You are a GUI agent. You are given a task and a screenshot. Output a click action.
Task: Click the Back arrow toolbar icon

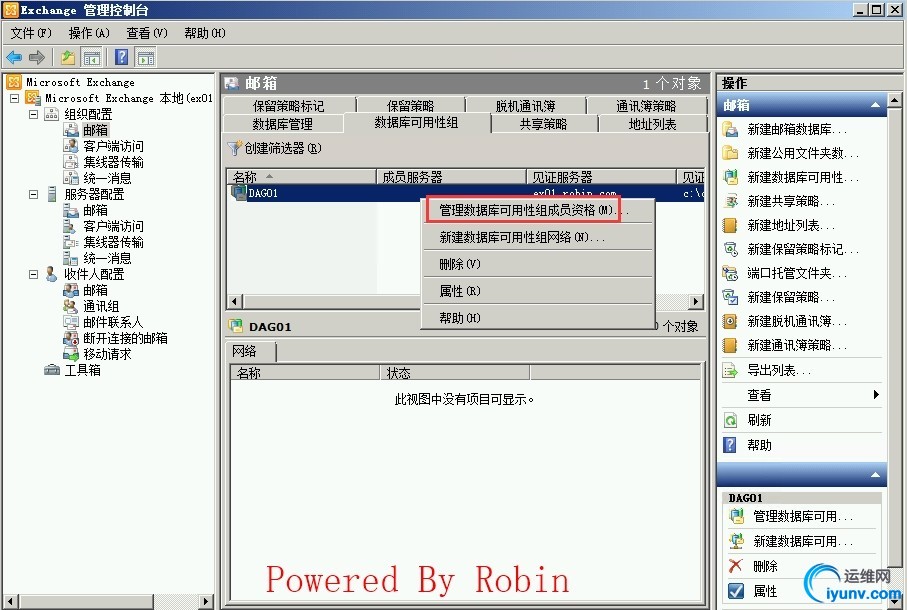(13, 57)
